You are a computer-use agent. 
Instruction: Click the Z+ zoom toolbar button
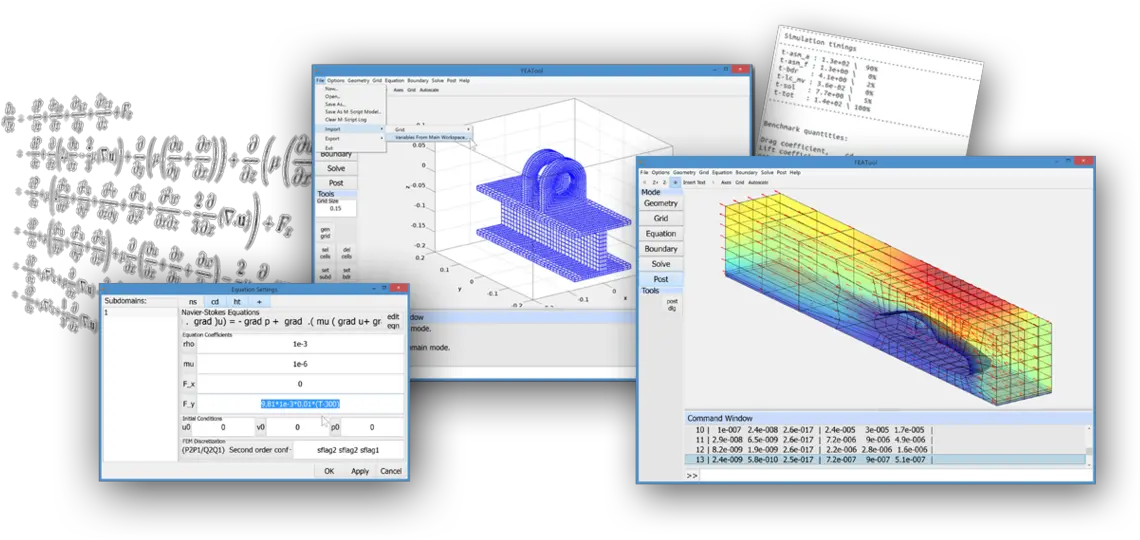pos(655,182)
